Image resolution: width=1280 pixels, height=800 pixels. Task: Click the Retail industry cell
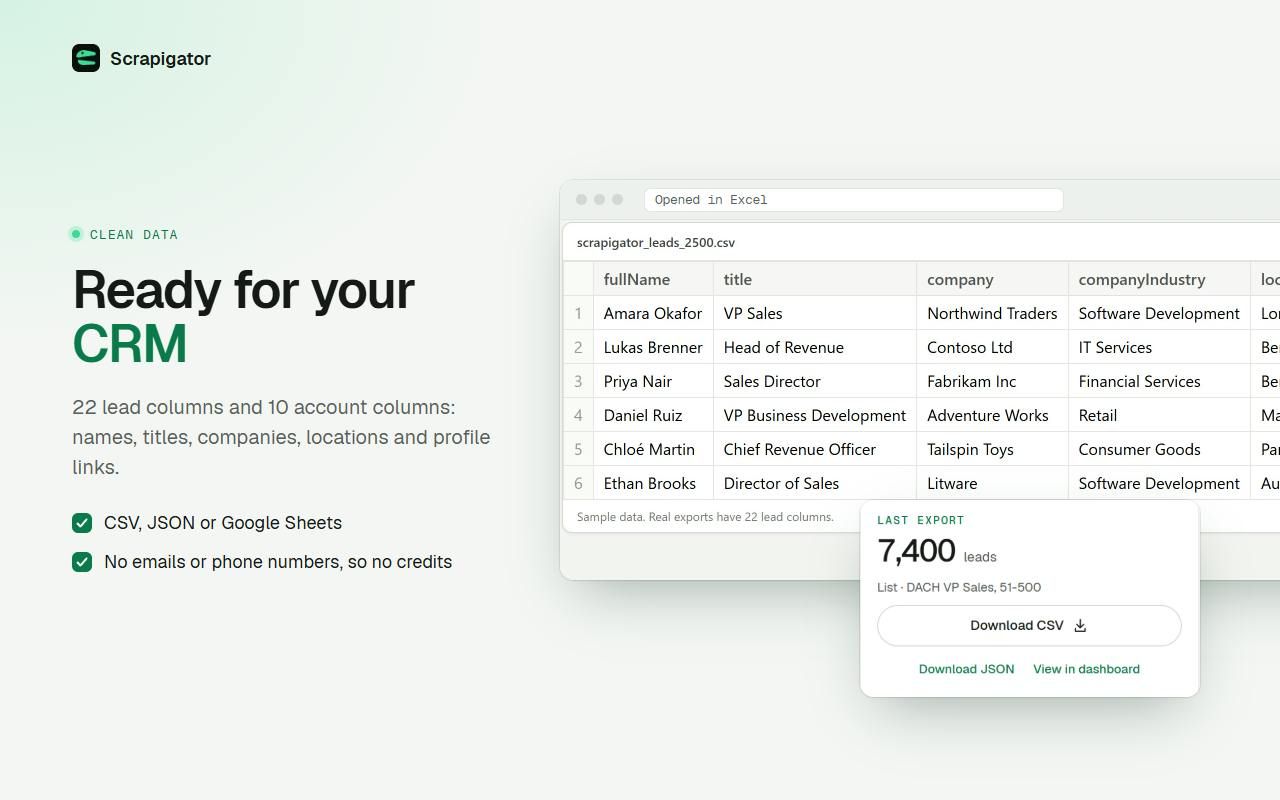tap(1159, 415)
